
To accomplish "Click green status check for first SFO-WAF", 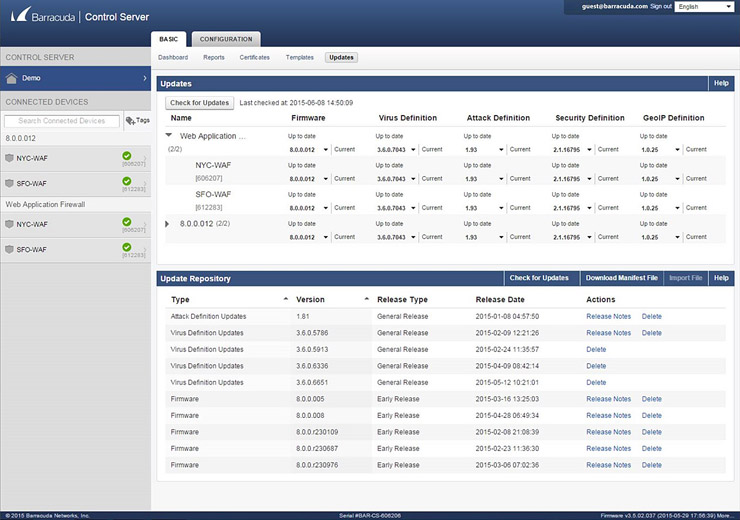I will pyautogui.click(x=126, y=181).
